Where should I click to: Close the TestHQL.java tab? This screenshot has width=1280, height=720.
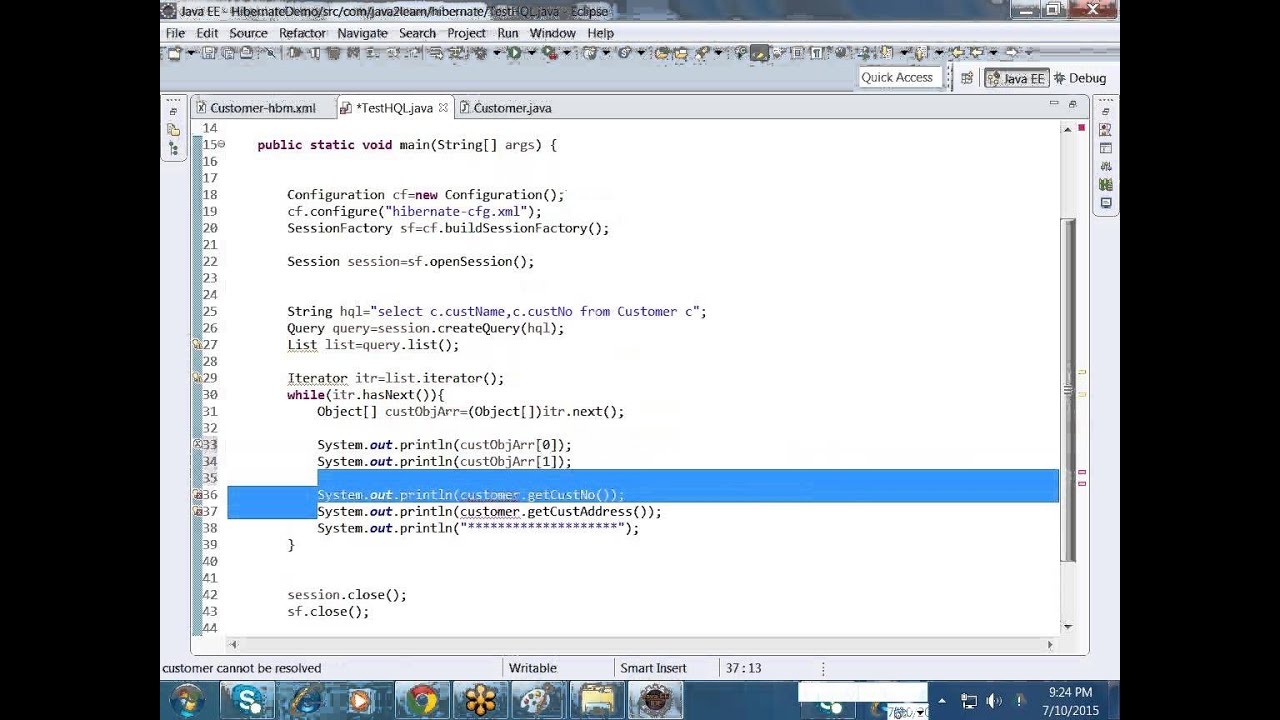[443, 108]
